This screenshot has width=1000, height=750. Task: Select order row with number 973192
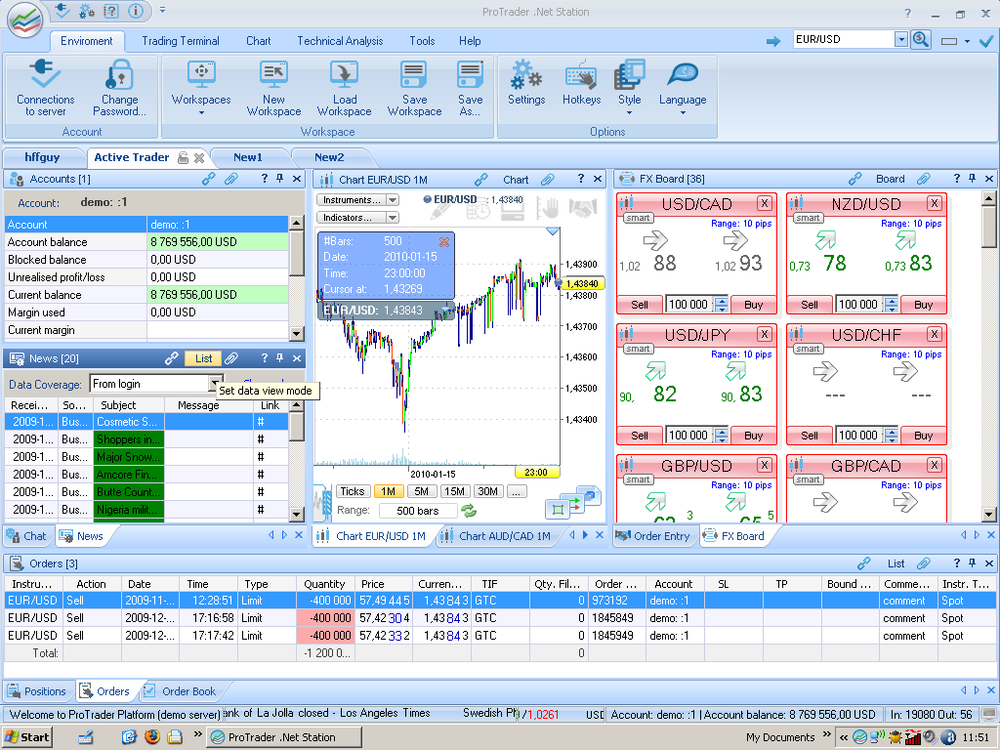tap(500, 601)
